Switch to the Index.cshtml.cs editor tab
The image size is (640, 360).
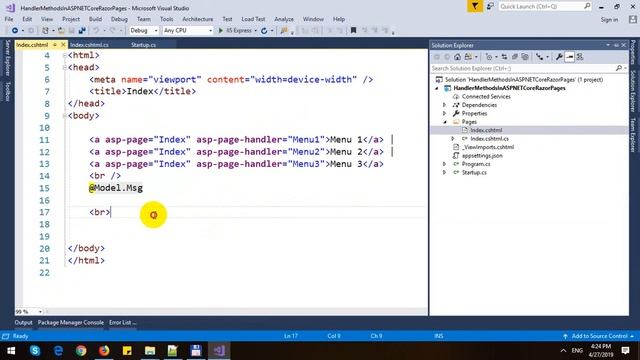coord(89,45)
